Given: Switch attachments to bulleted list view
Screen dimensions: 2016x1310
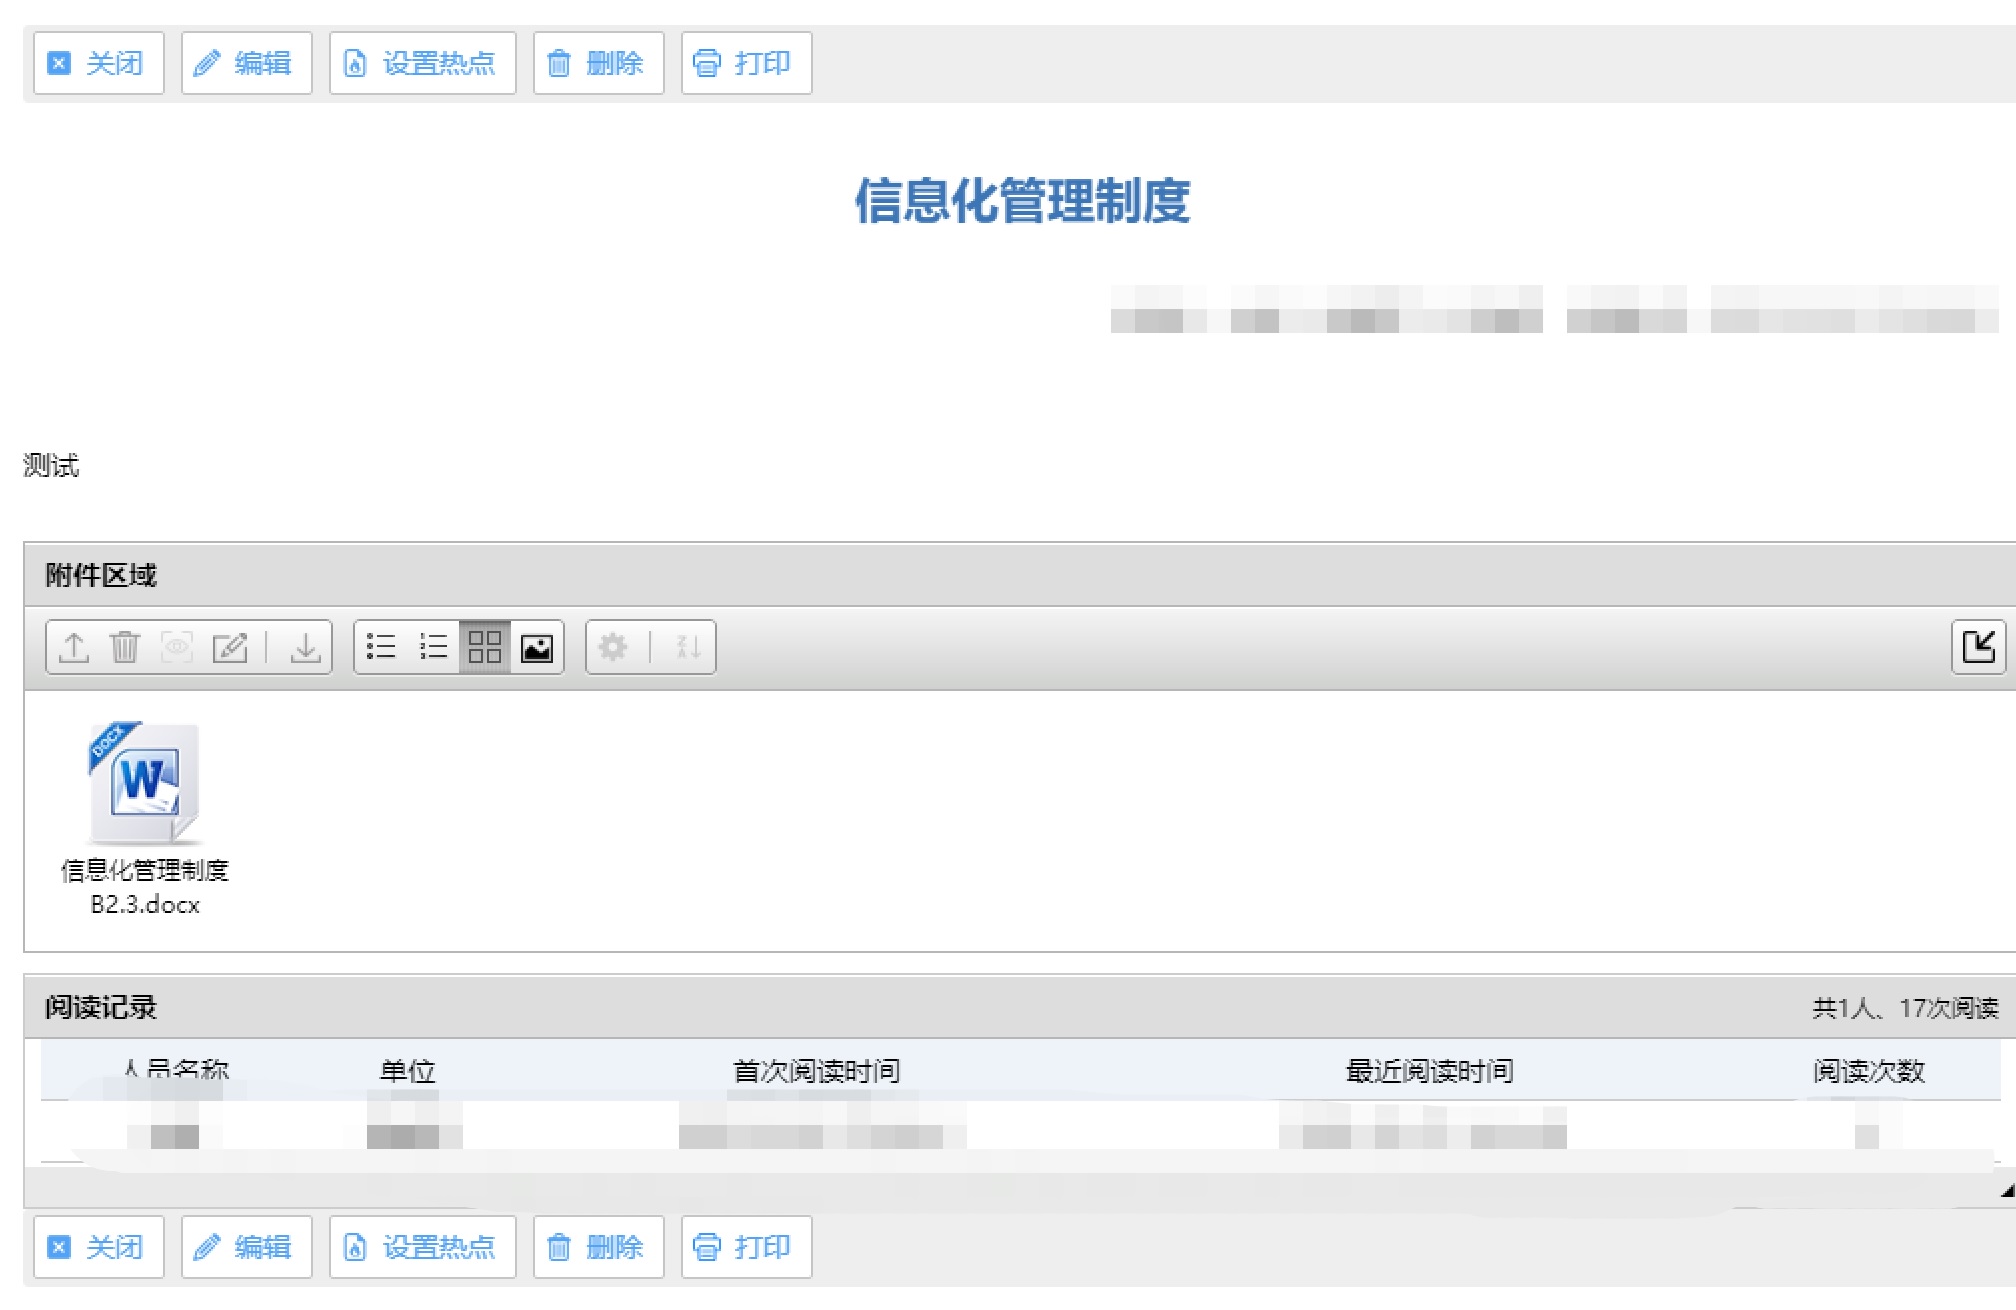Looking at the screenshot, I should click(x=381, y=647).
